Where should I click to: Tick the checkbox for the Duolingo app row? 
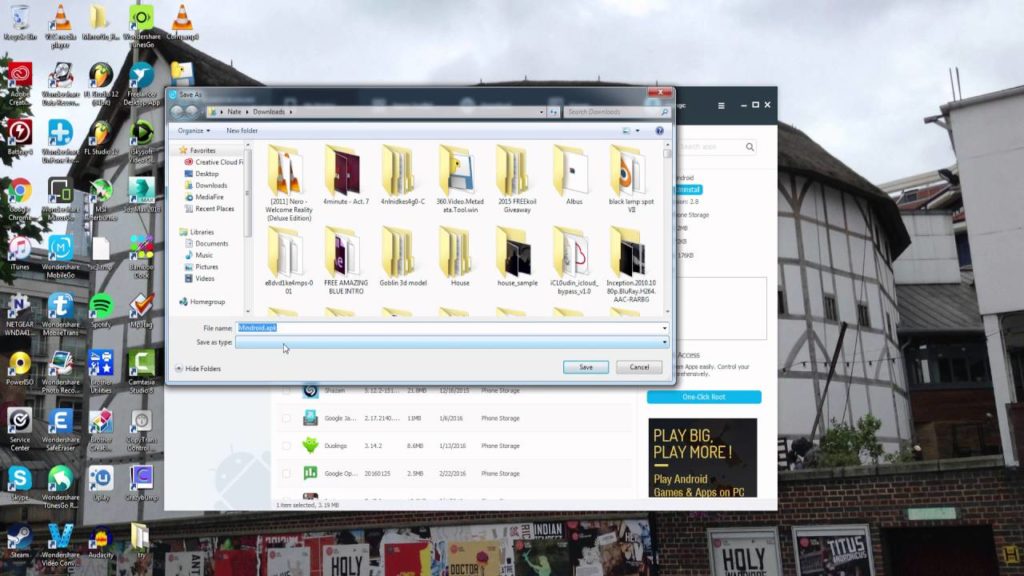(286, 446)
